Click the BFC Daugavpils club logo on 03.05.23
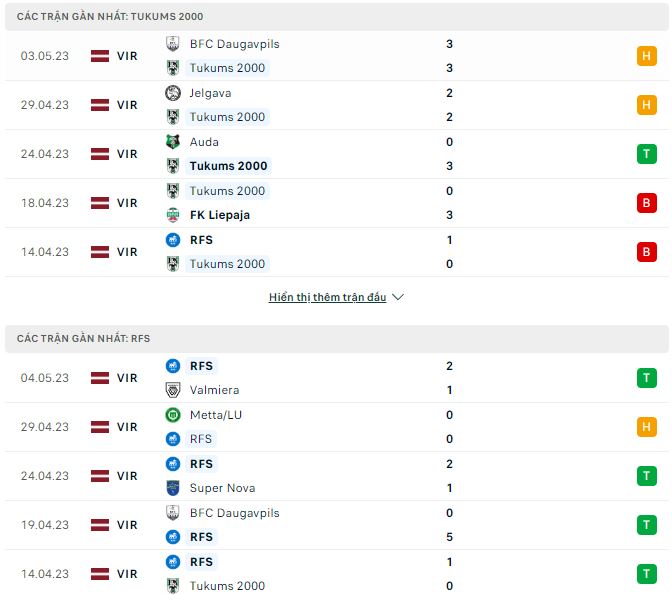 click(173, 44)
